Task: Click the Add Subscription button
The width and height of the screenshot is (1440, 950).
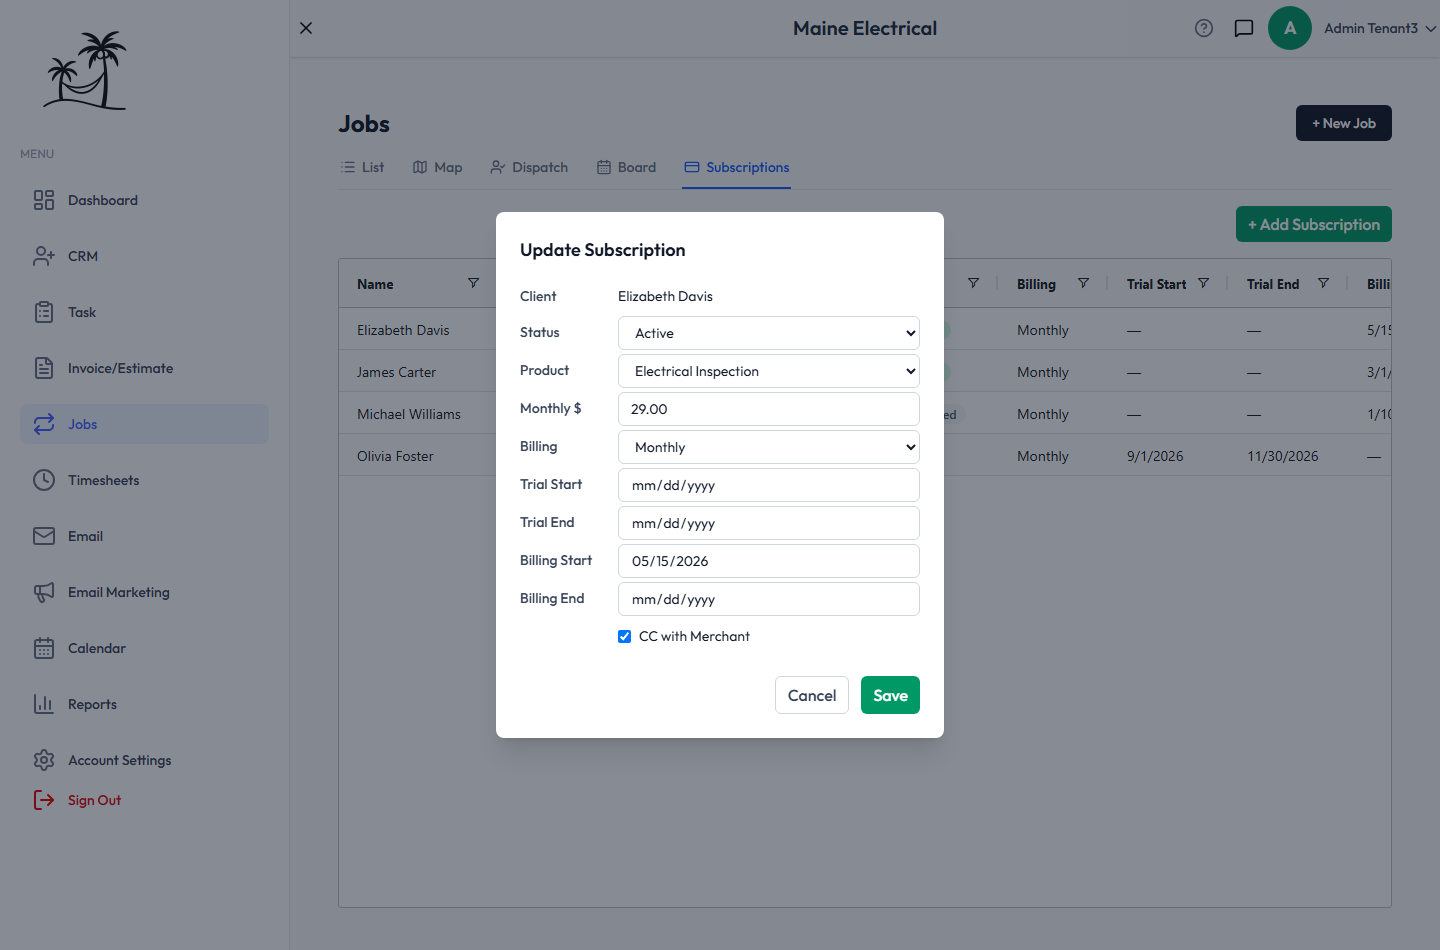Action: (x=1314, y=224)
